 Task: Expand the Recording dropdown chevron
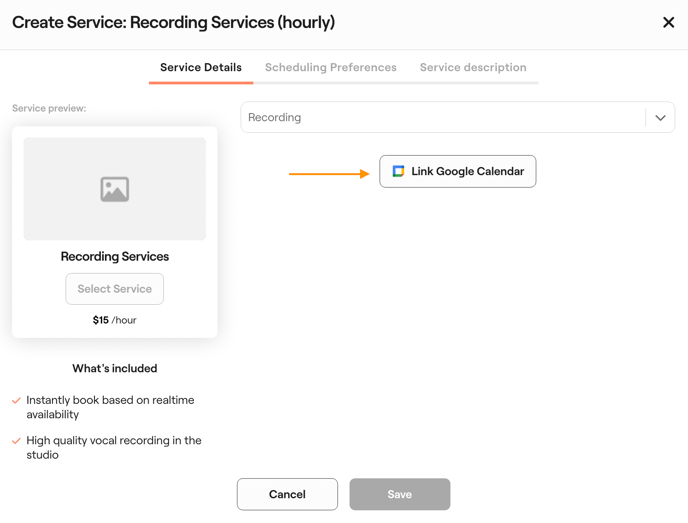coord(660,118)
